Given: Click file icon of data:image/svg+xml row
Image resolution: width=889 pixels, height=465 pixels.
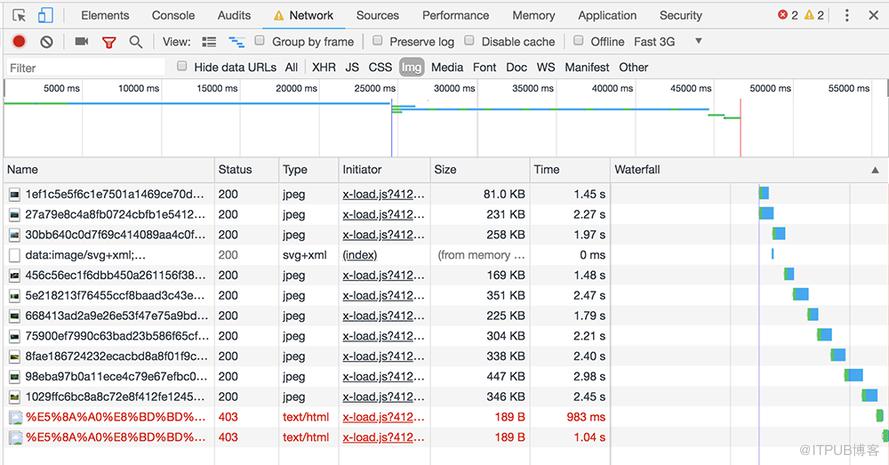Looking at the screenshot, I should [x=14, y=255].
